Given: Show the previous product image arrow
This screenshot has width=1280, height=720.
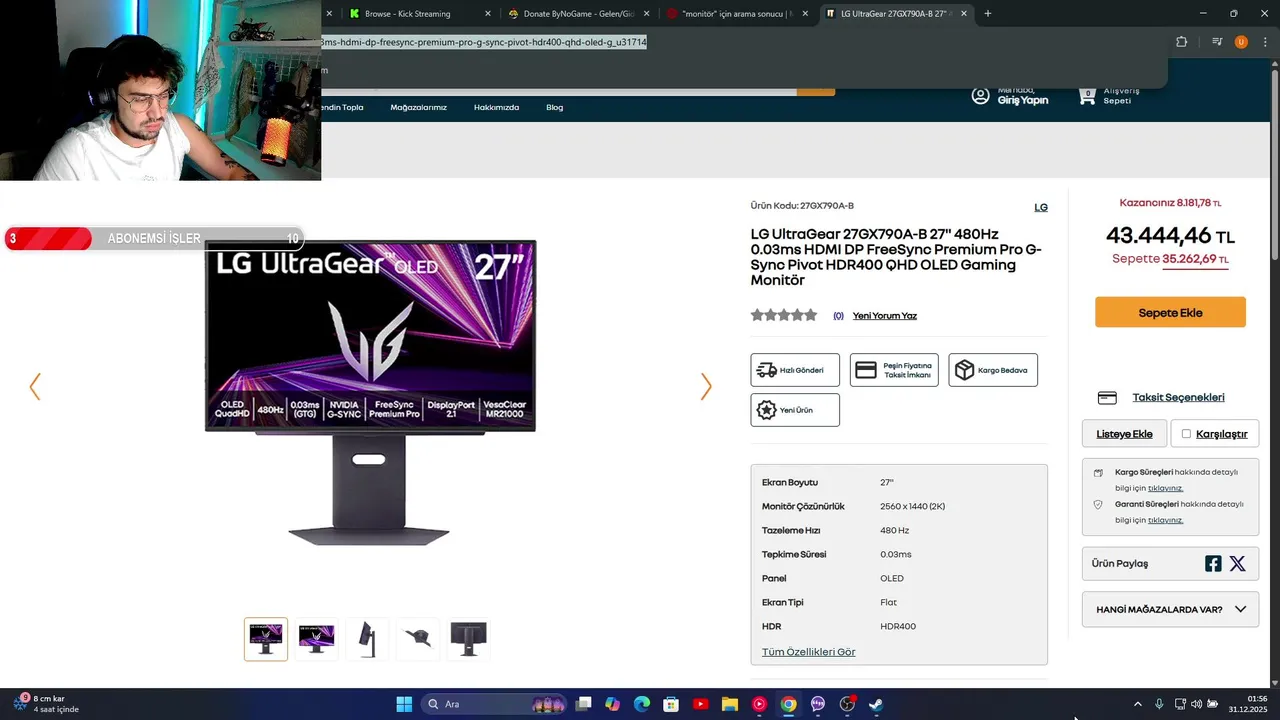Looking at the screenshot, I should (x=35, y=386).
